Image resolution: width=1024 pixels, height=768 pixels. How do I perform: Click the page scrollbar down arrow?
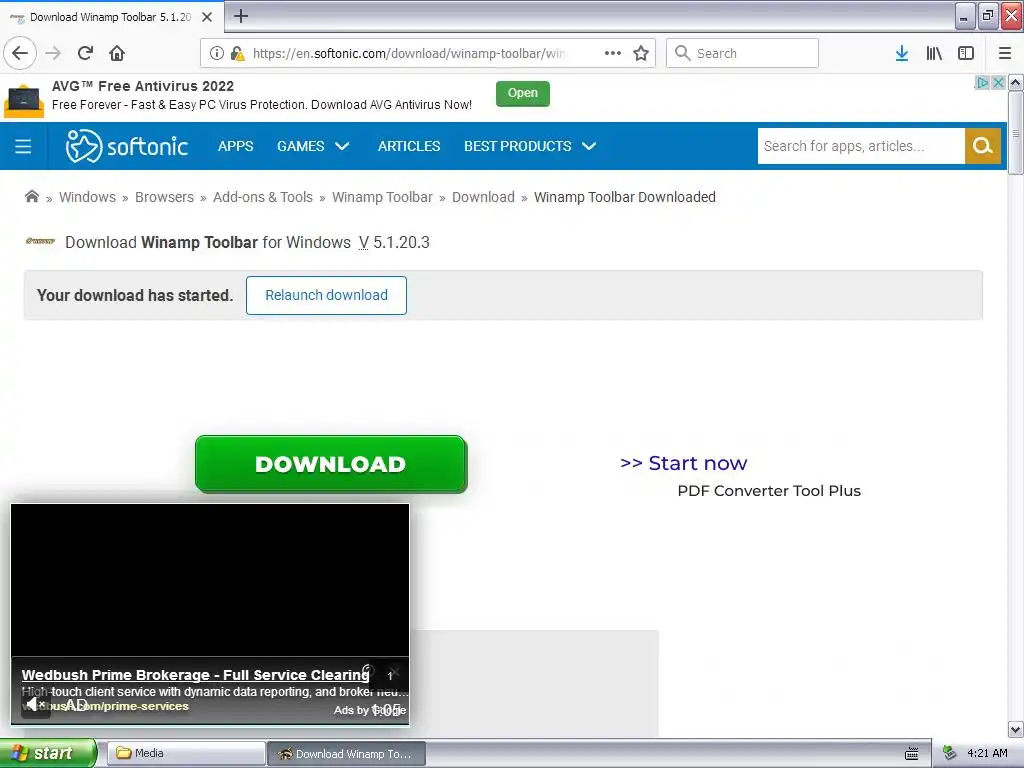(1016, 729)
